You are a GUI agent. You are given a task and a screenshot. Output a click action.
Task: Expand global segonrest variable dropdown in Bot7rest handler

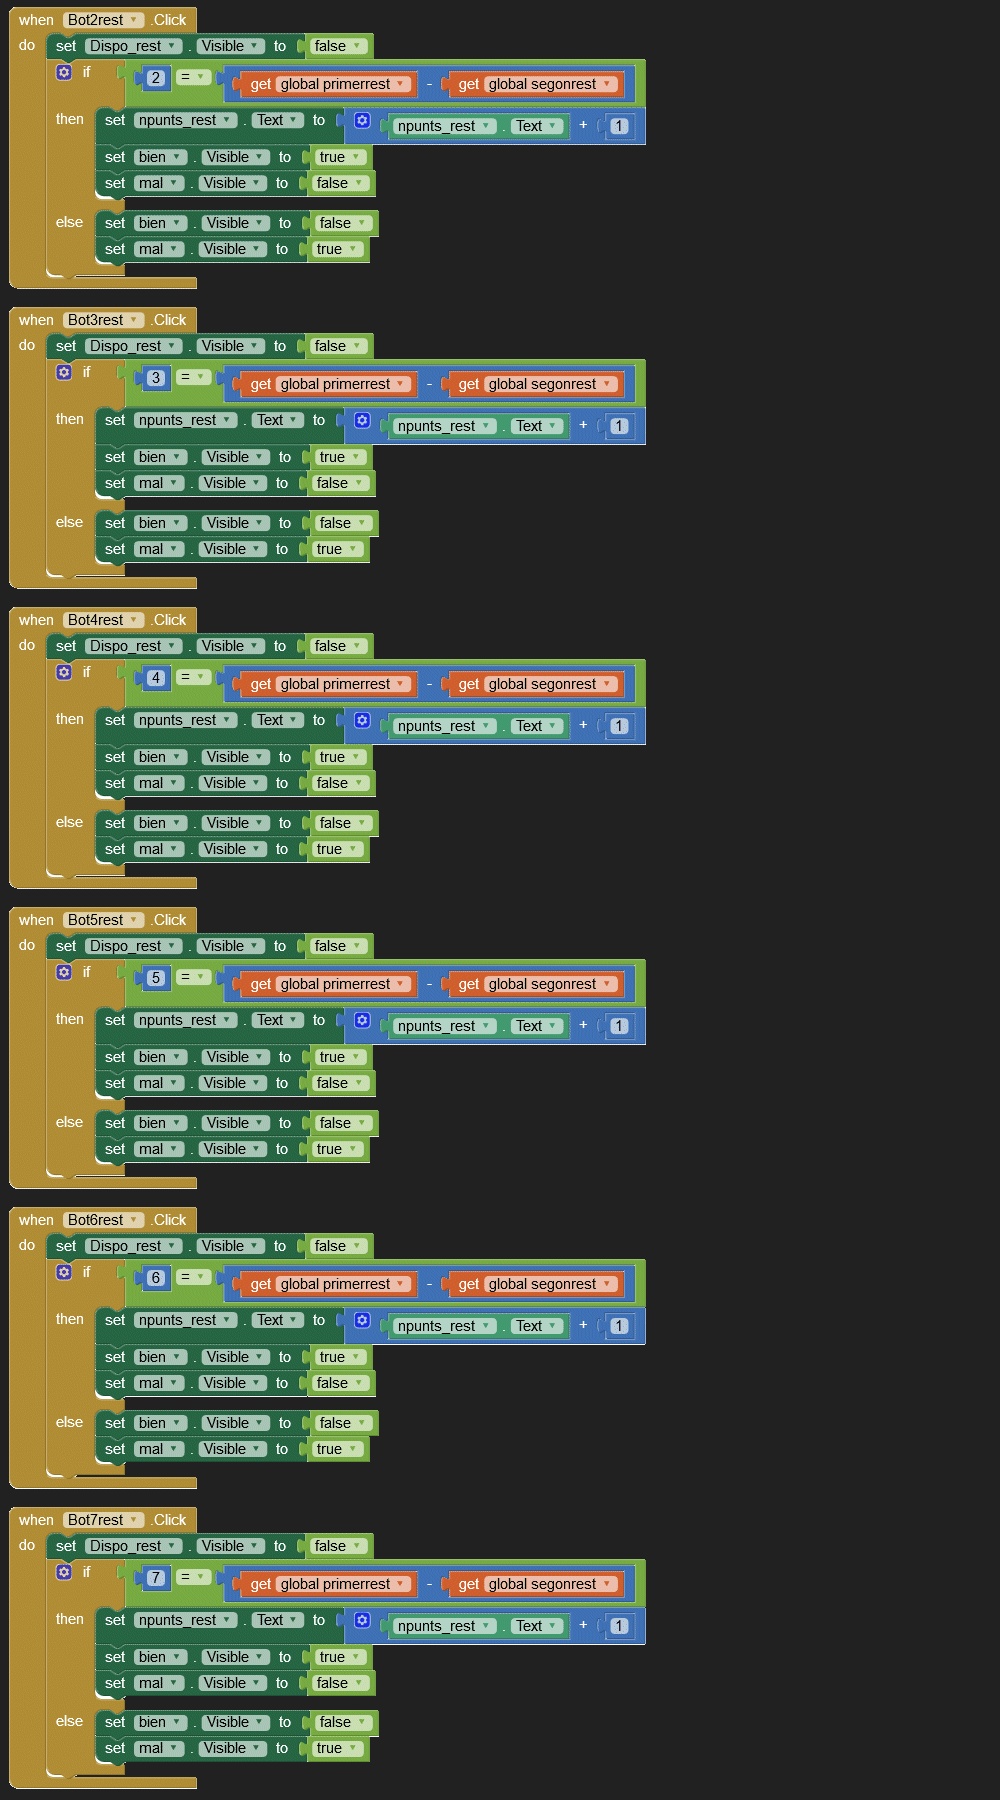click(x=606, y=1584)
